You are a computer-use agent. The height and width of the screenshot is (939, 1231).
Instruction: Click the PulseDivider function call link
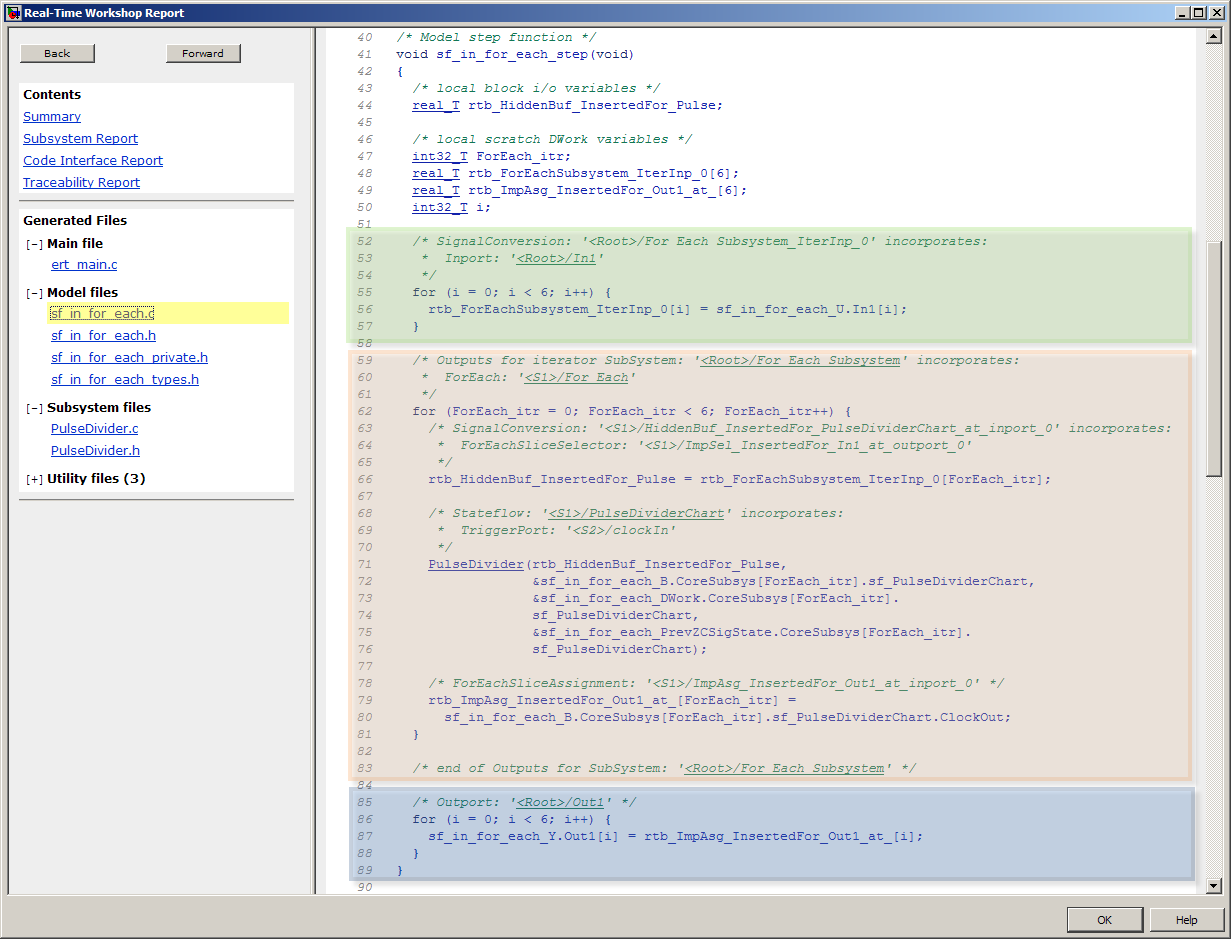475,564
